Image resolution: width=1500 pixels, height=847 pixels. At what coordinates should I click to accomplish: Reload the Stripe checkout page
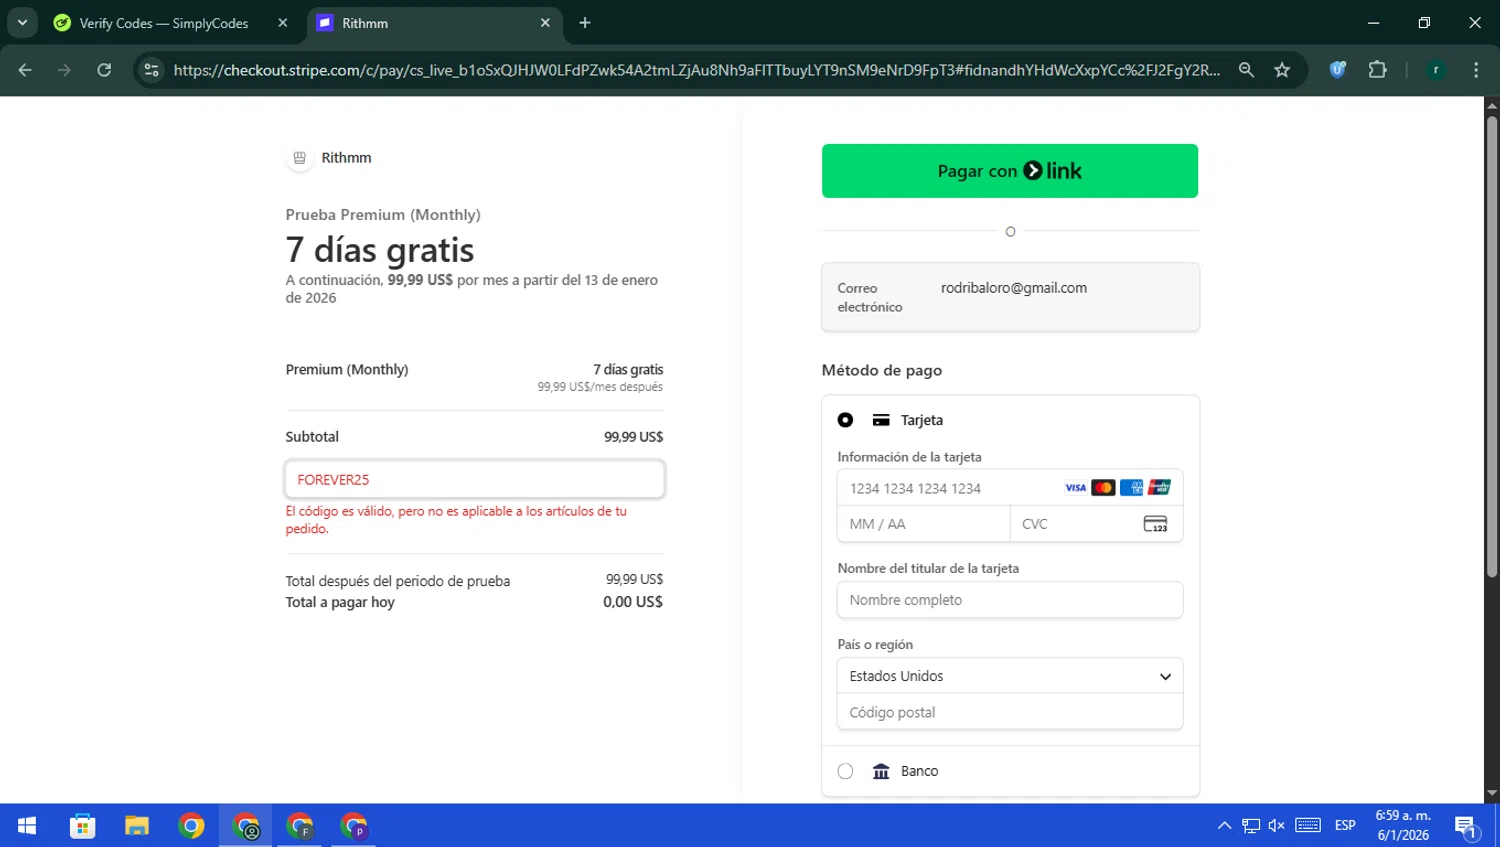(x=104, y=70)
